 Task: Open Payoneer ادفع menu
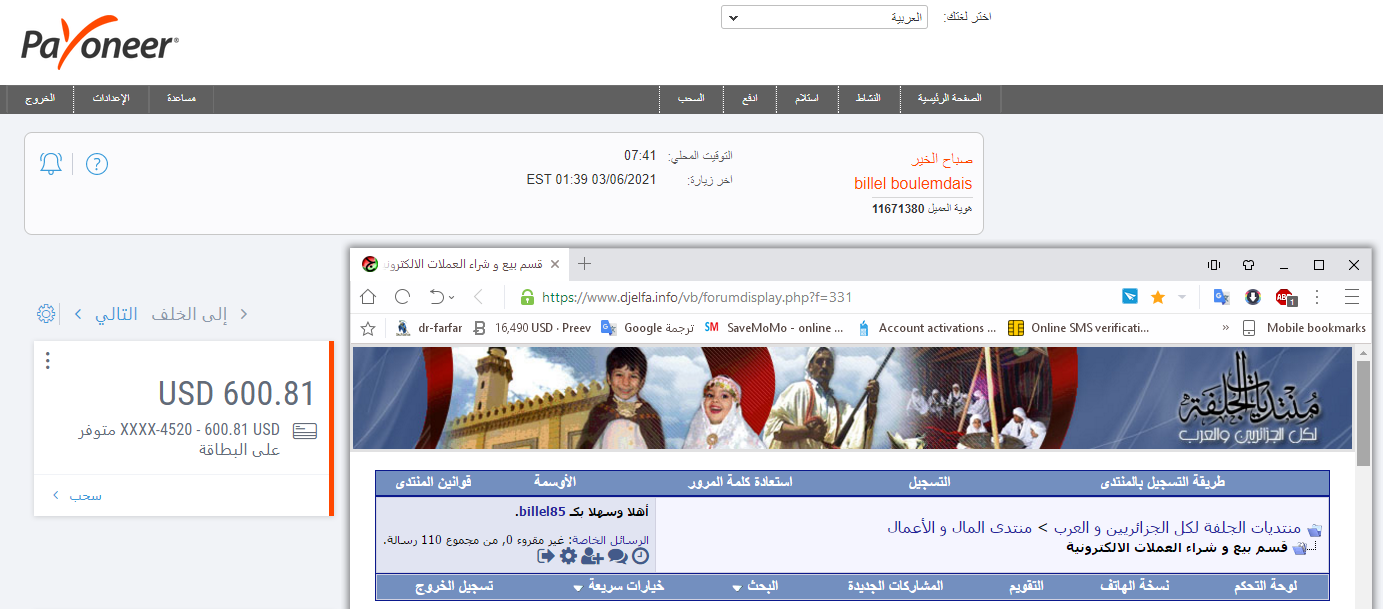(x=750, y=99)
